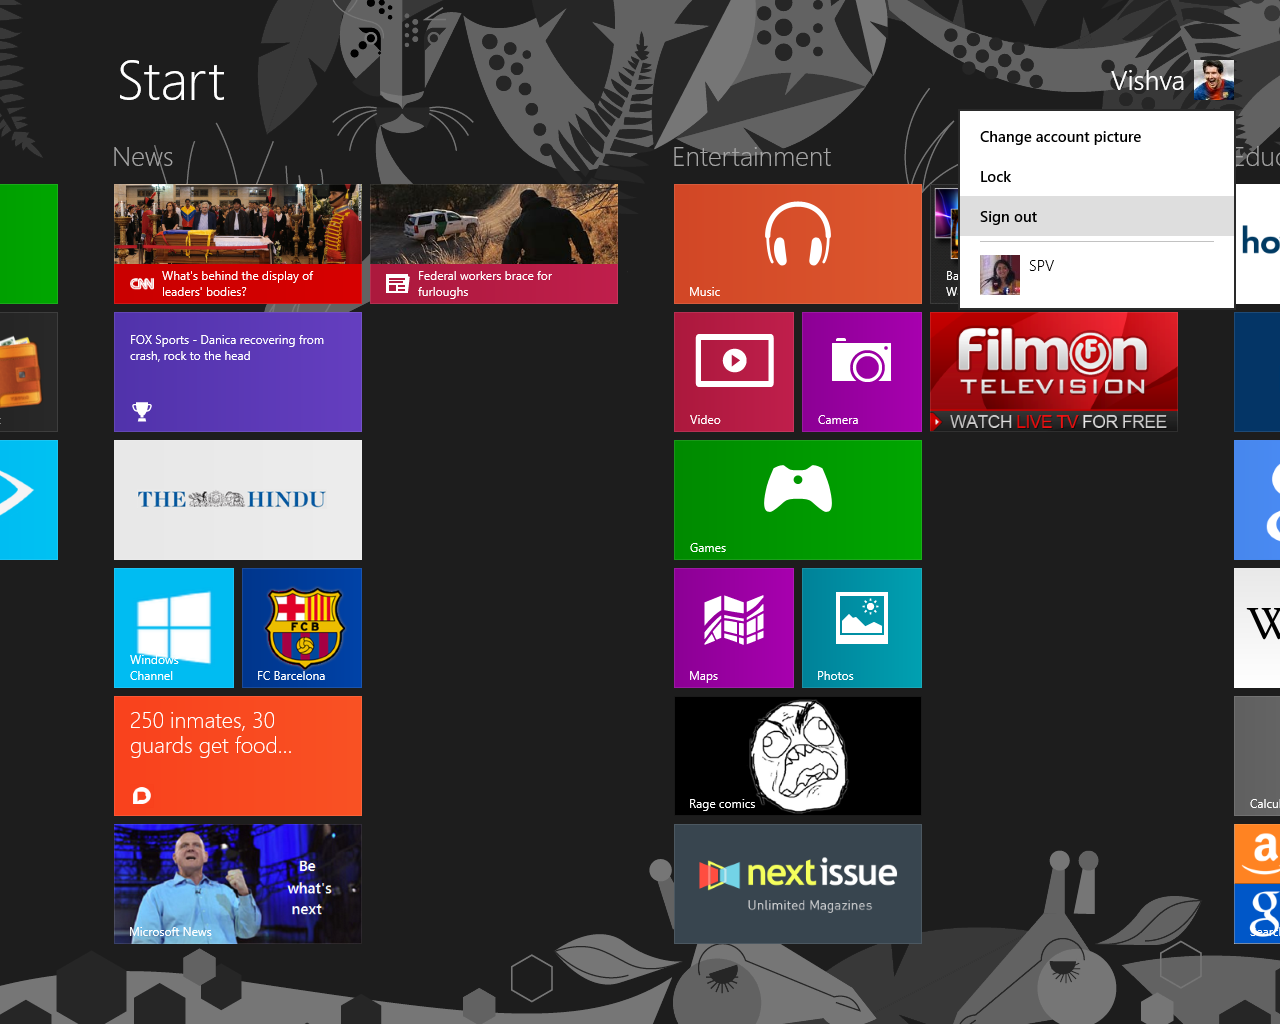Screen dimensions: 1280x1024
Task: Click the Vishva account picture
Action: (x=1213, y=79)
